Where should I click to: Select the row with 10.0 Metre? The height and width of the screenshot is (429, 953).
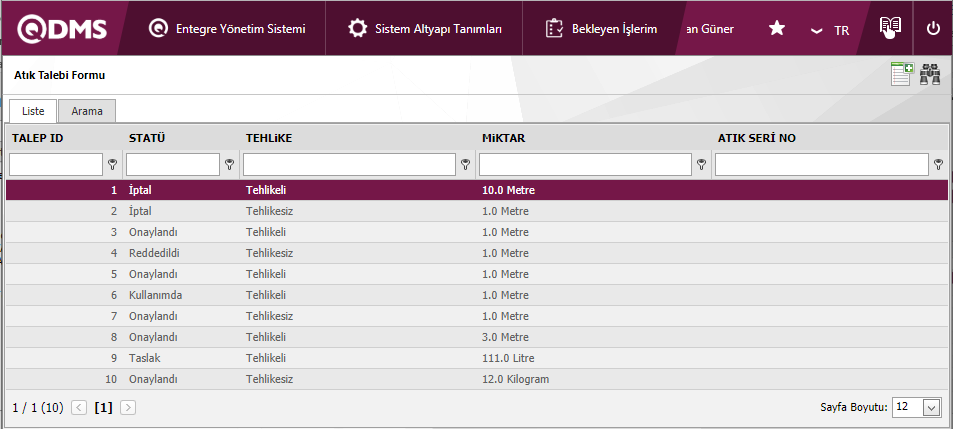pyautogui.click(x=477, y=190)
